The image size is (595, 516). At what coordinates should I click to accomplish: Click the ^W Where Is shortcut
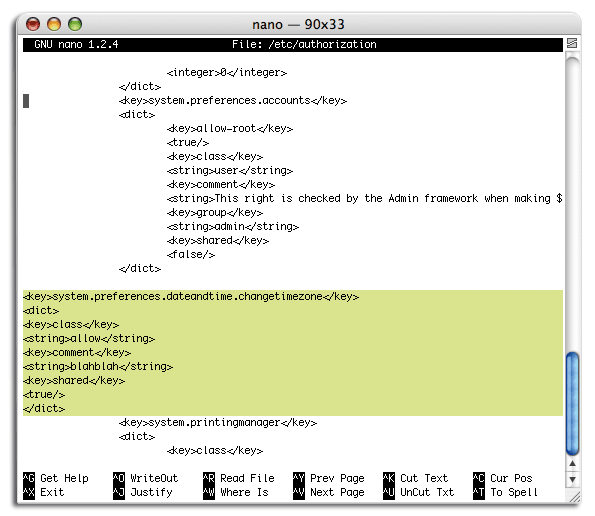pos(236,492)
